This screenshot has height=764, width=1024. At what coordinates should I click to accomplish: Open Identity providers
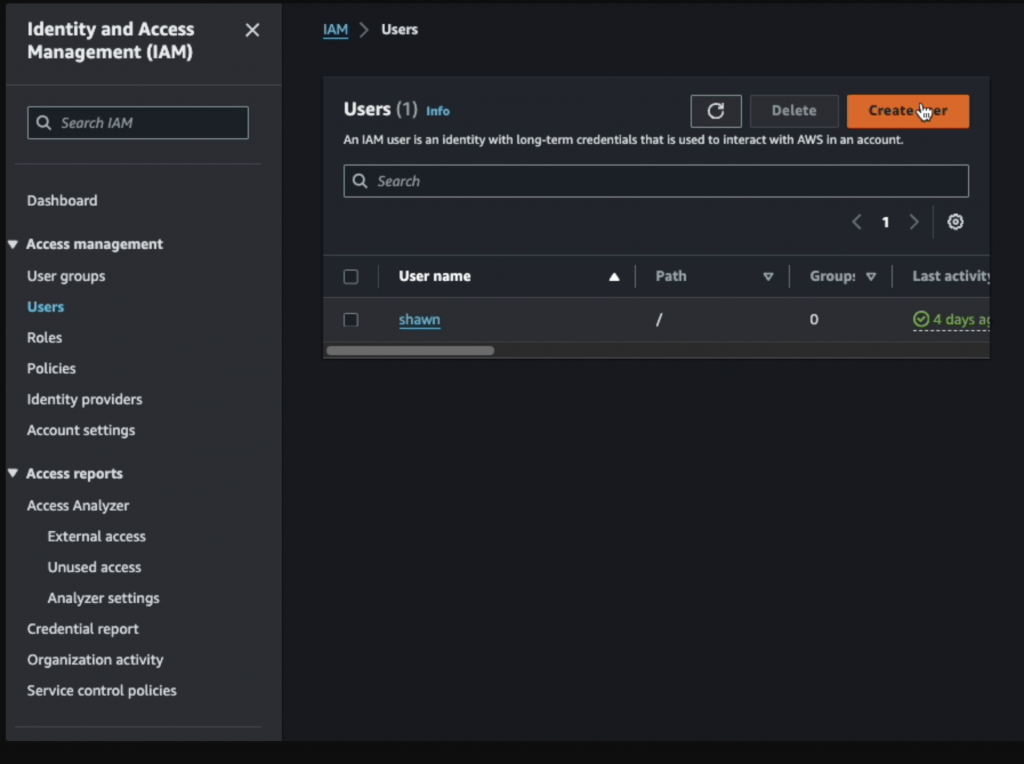[x=84, y=399]
